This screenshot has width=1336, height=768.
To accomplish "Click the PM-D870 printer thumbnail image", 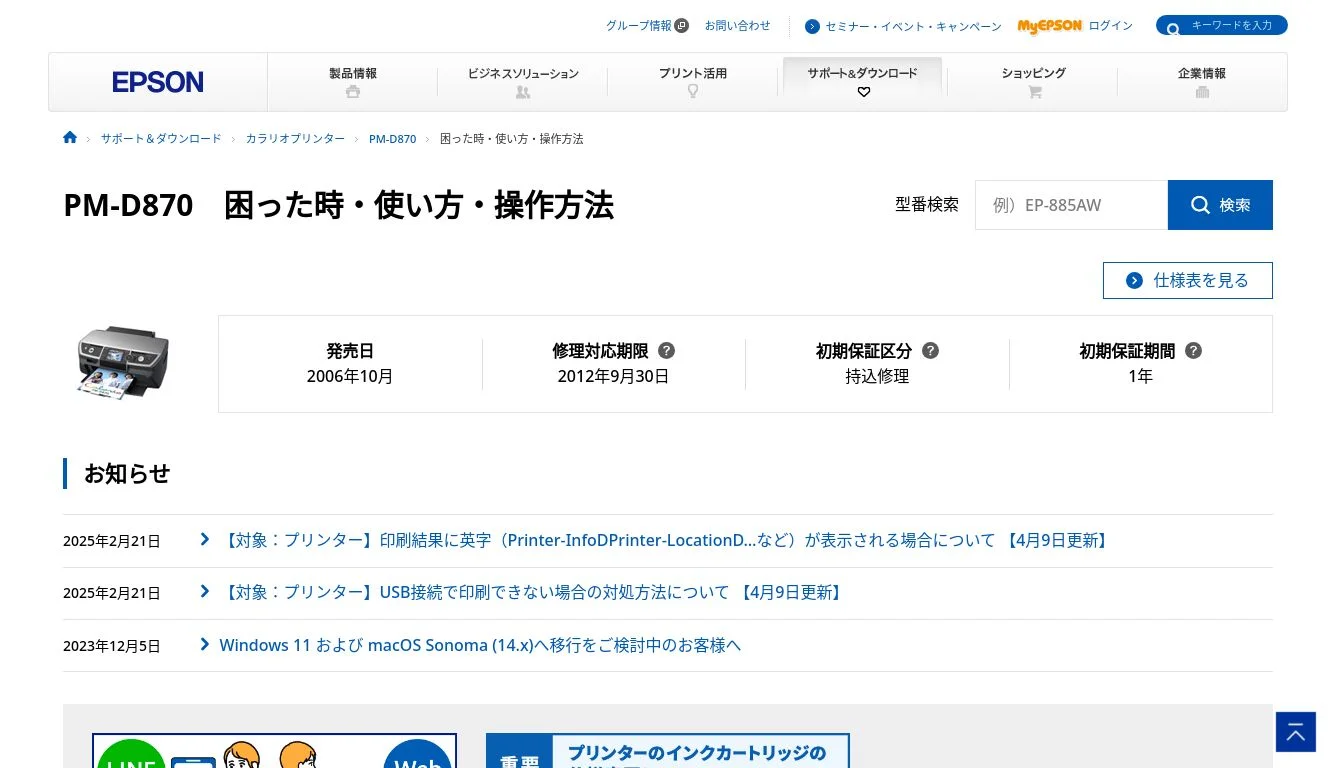I will point(123,363).
